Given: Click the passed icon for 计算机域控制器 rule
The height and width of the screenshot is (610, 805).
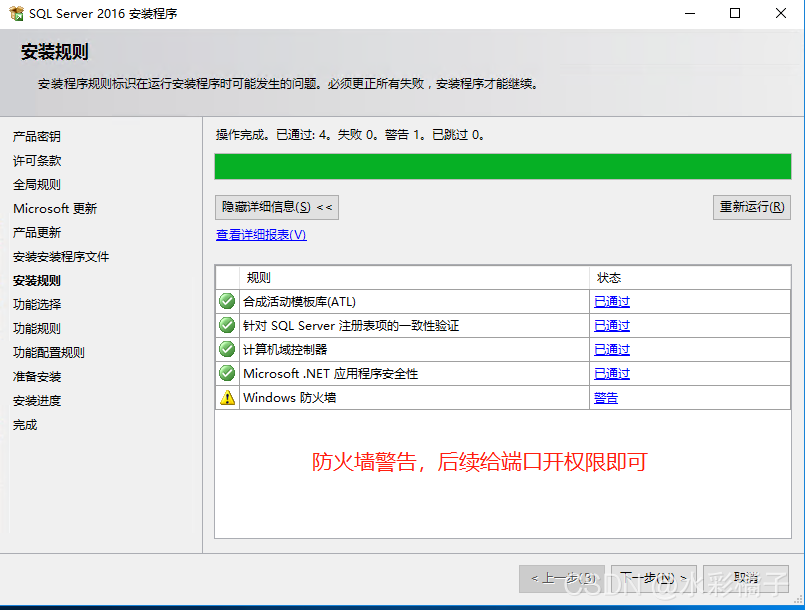Looking at the screenshot, I should (x=227, y=349).
